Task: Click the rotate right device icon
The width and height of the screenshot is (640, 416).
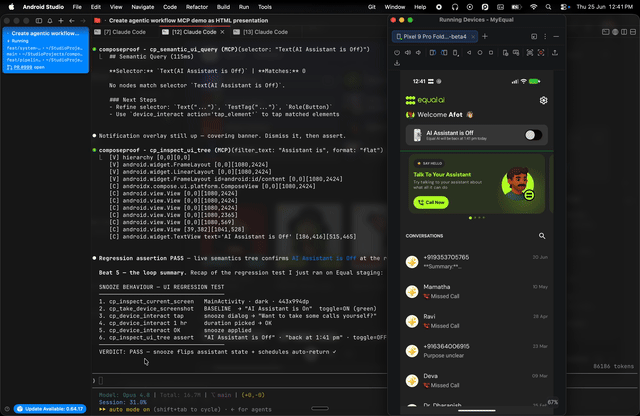Action: (444, 53)
